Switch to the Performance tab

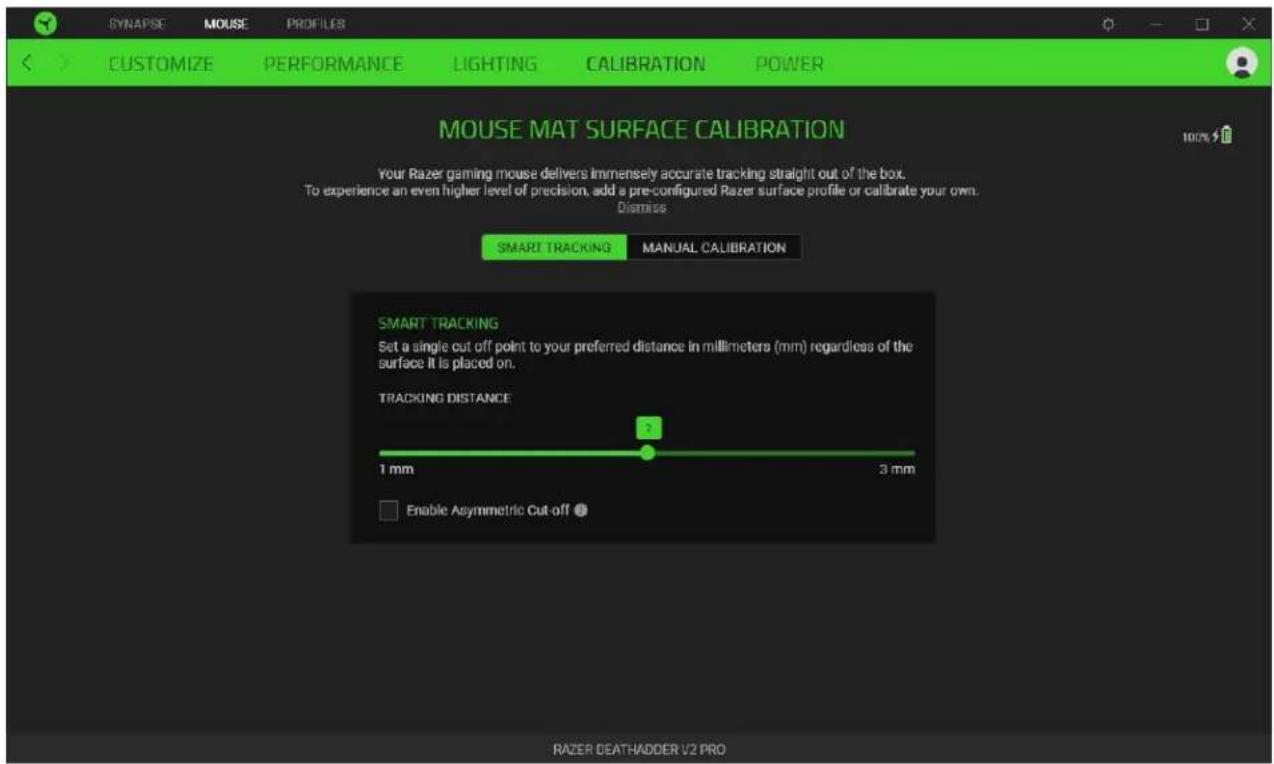pos(333,64)
